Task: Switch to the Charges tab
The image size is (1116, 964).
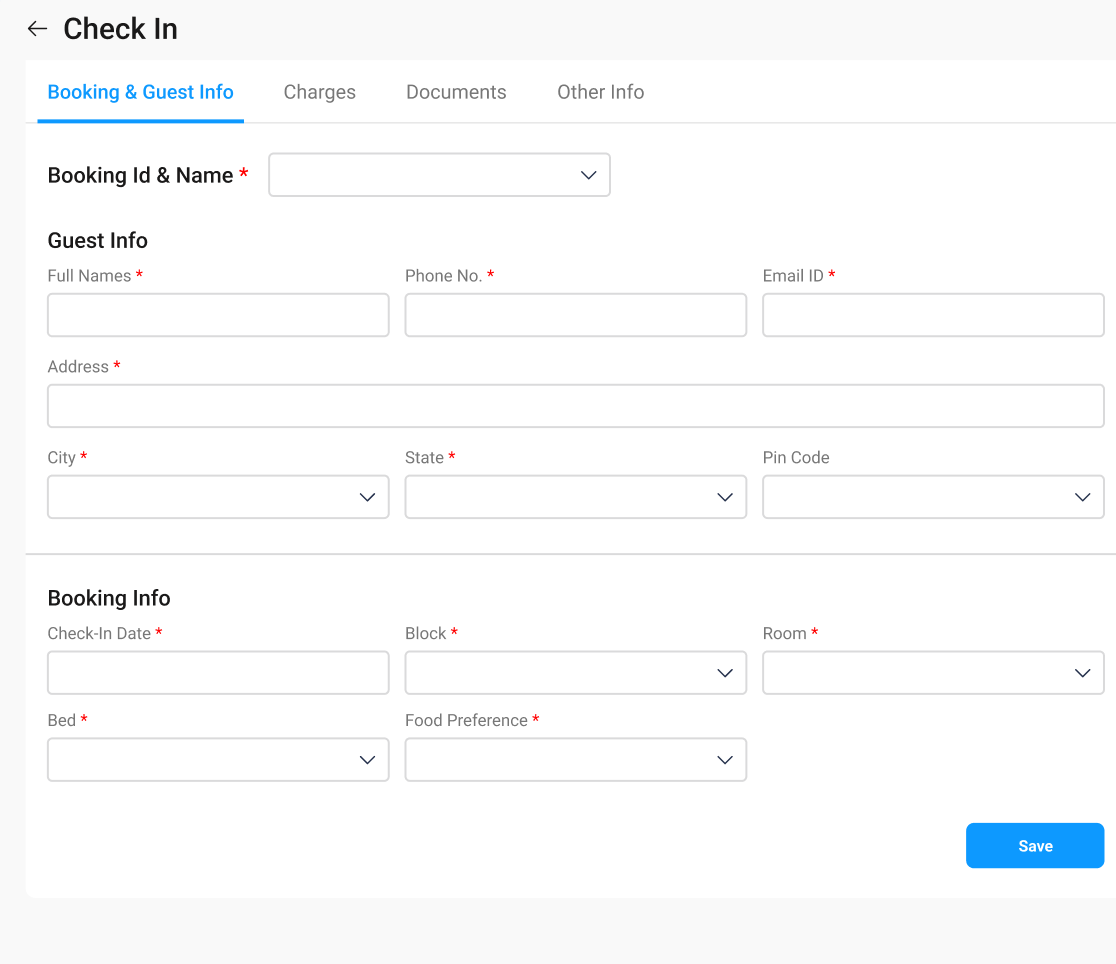Action: coord(319,92)
